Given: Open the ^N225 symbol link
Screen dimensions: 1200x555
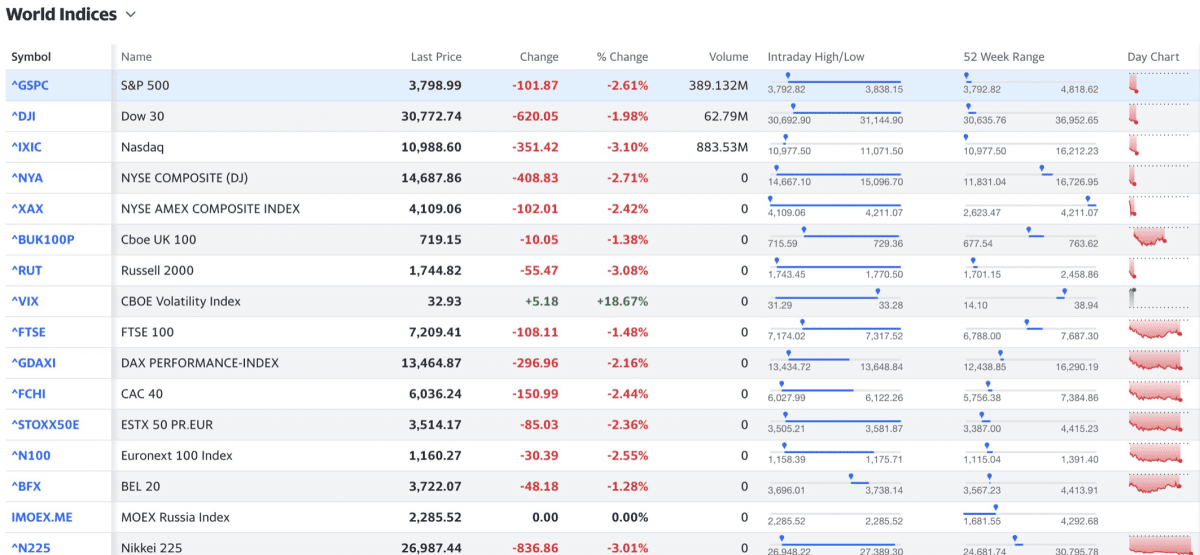Looking at the screenshot, I should pos(31,548).
